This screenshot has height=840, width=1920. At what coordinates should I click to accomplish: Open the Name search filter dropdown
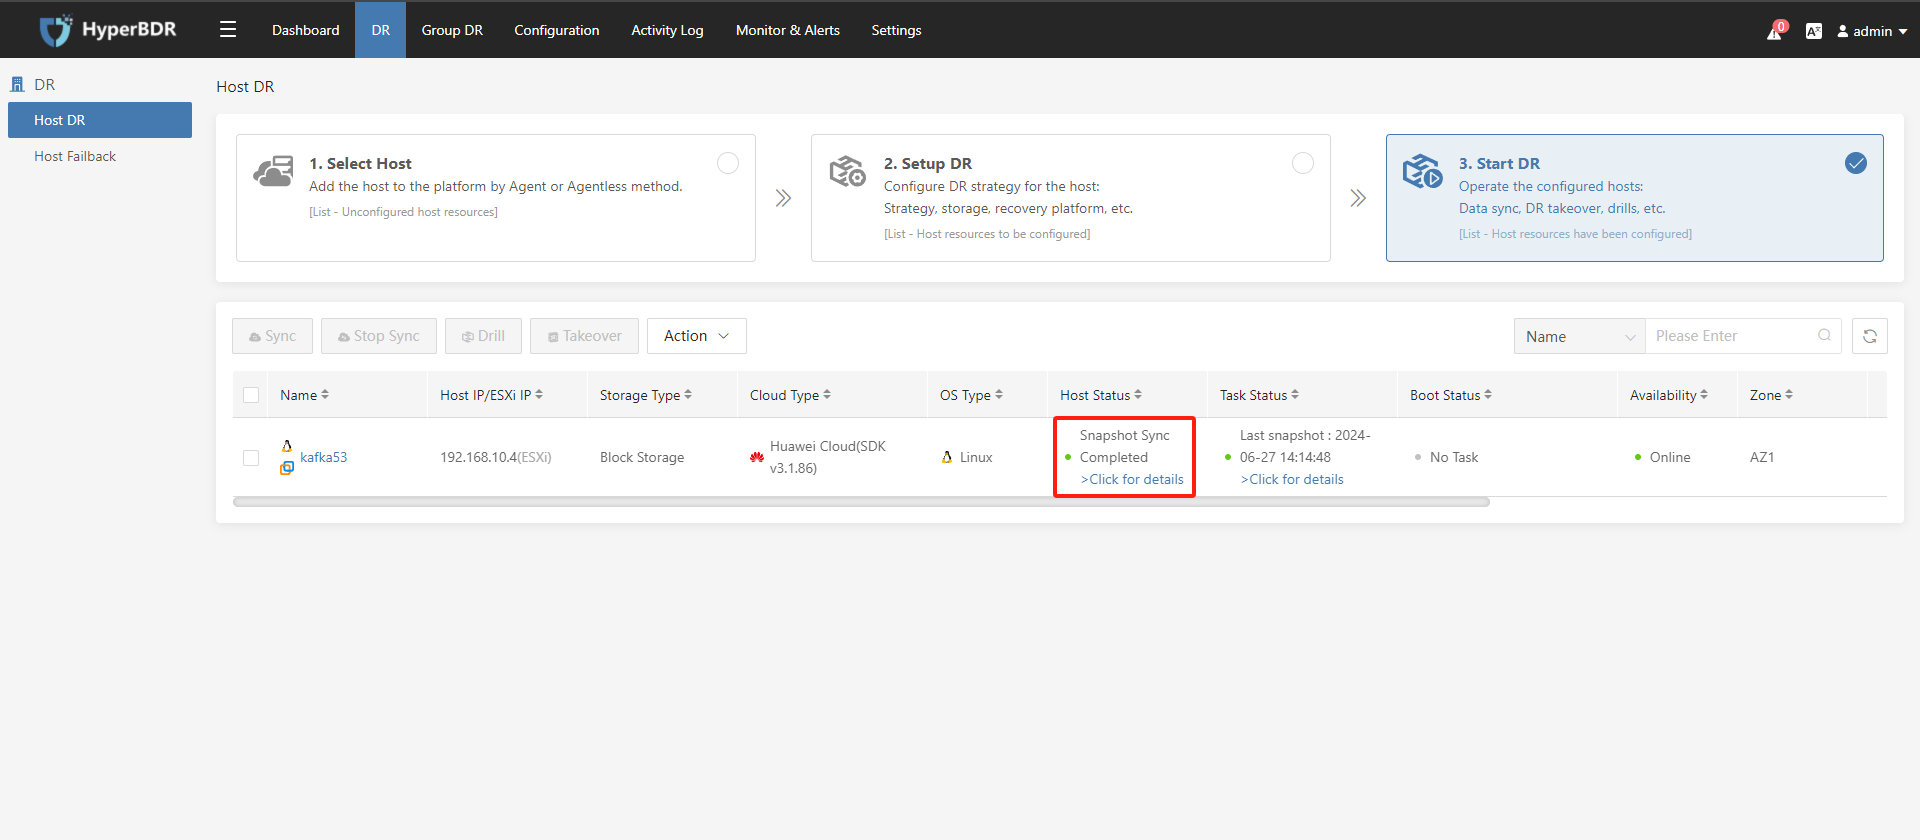pos(1580,336)
